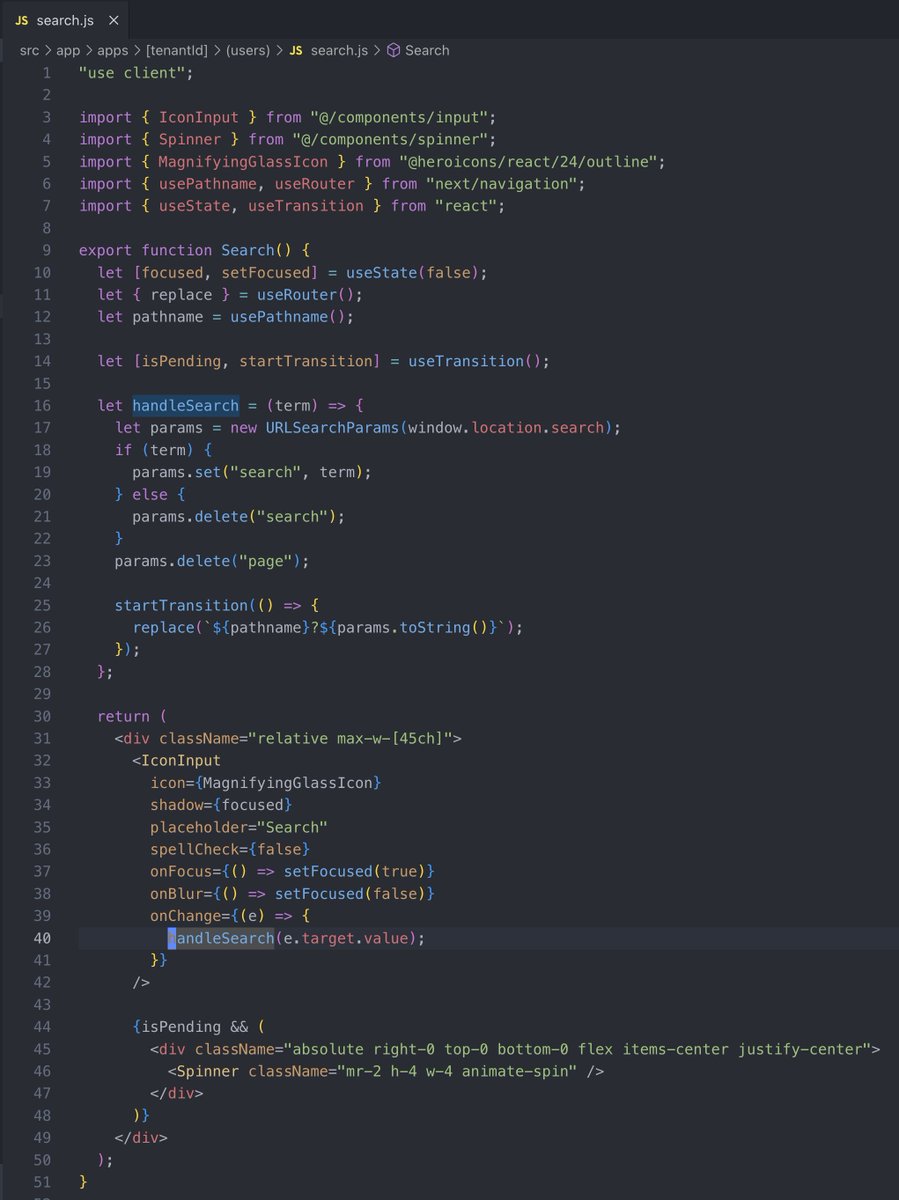The width and height of the screenshot is (899, 1200).
Task: Open the (users) breadcrumb segment
Action: click(250, 50)
